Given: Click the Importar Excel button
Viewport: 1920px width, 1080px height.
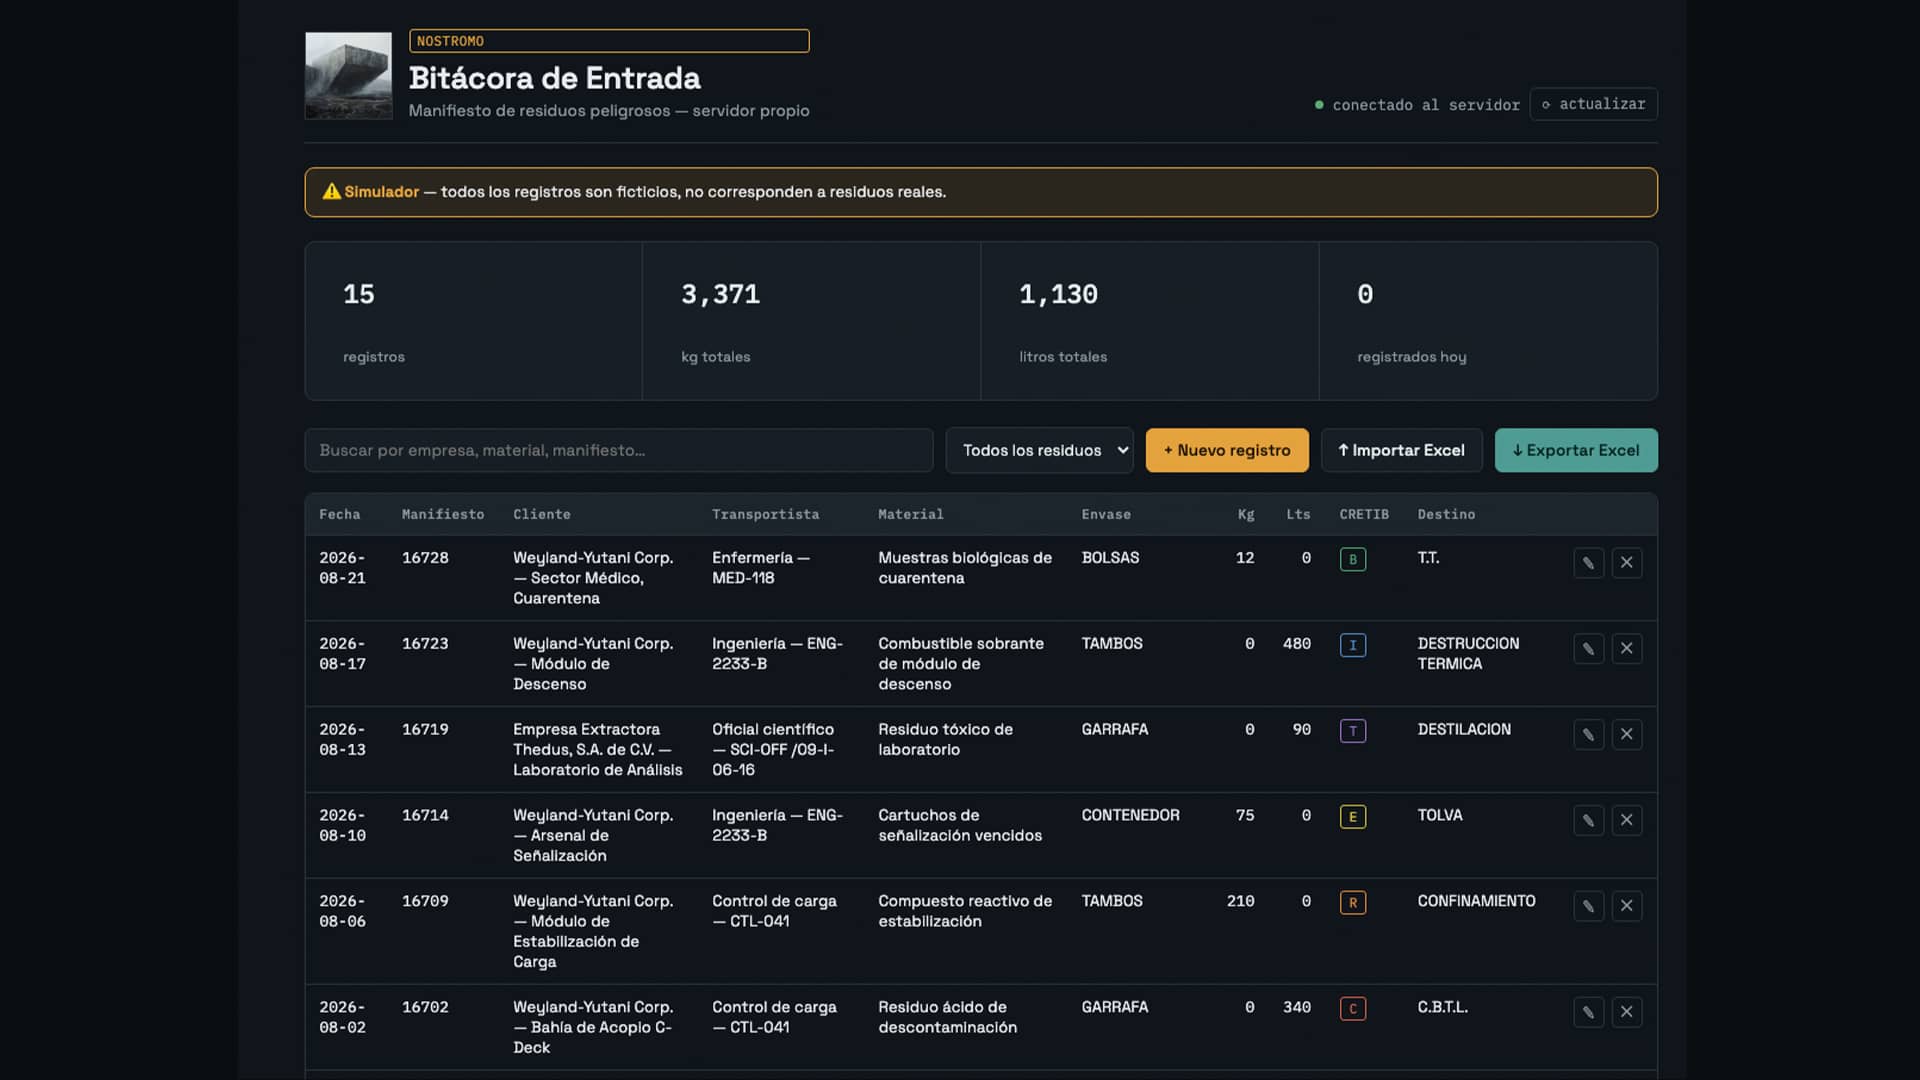Looking at the screenshot, I should (x=1401, y=451).
